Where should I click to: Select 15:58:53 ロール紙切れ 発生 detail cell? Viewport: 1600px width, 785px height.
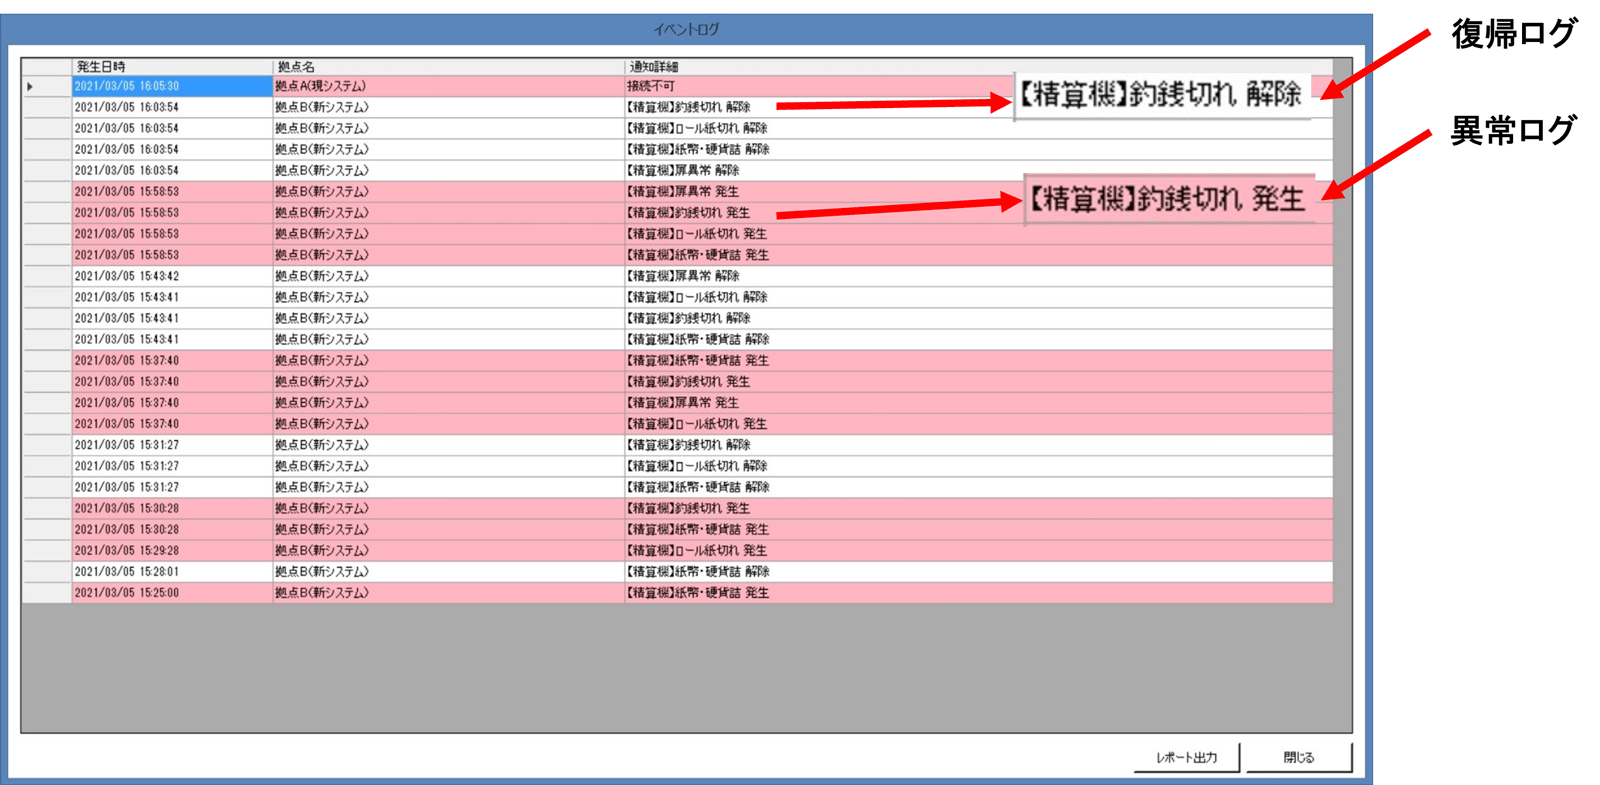tap(978, 234)
